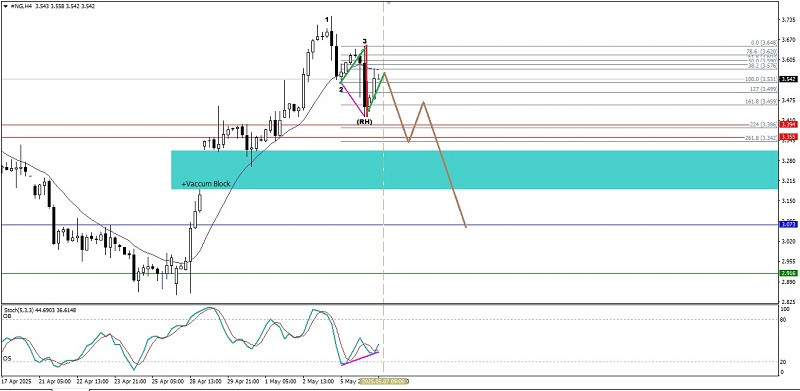Select the highlighted 2025.05.07 09:00 date marker
800x391 pixels.
pyautogui.click(x=383, y=381)
